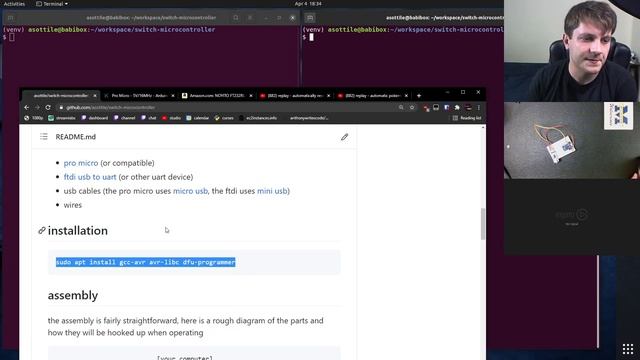Open the Extensions puzzle-piece icon
This screenshot has width=640, height=360.
tap(457, 107)
